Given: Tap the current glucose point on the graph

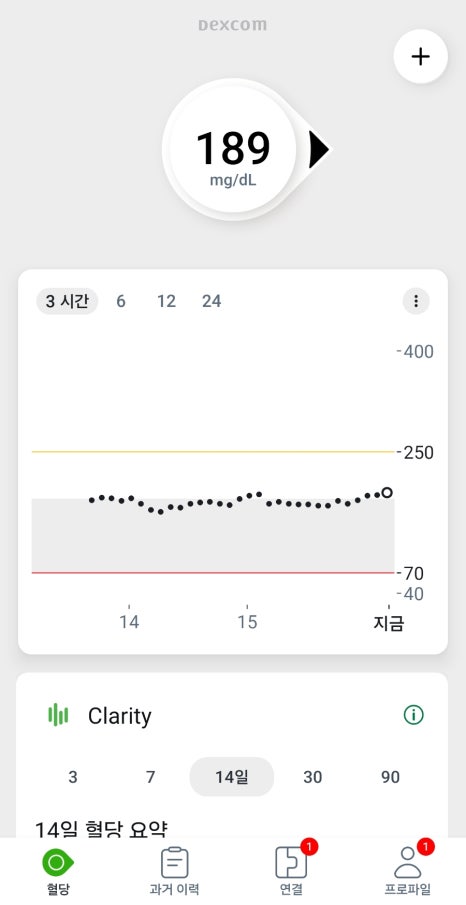Looking at the screenshot, I should point(387,492).
